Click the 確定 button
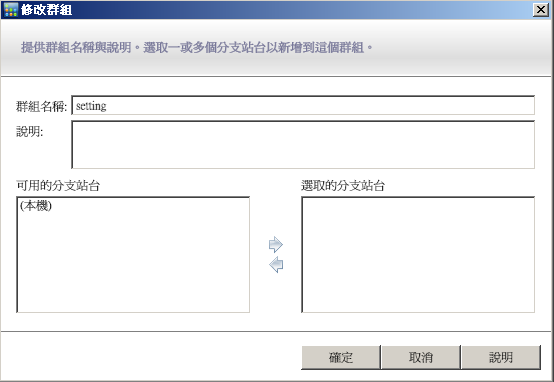 (341, 357)
